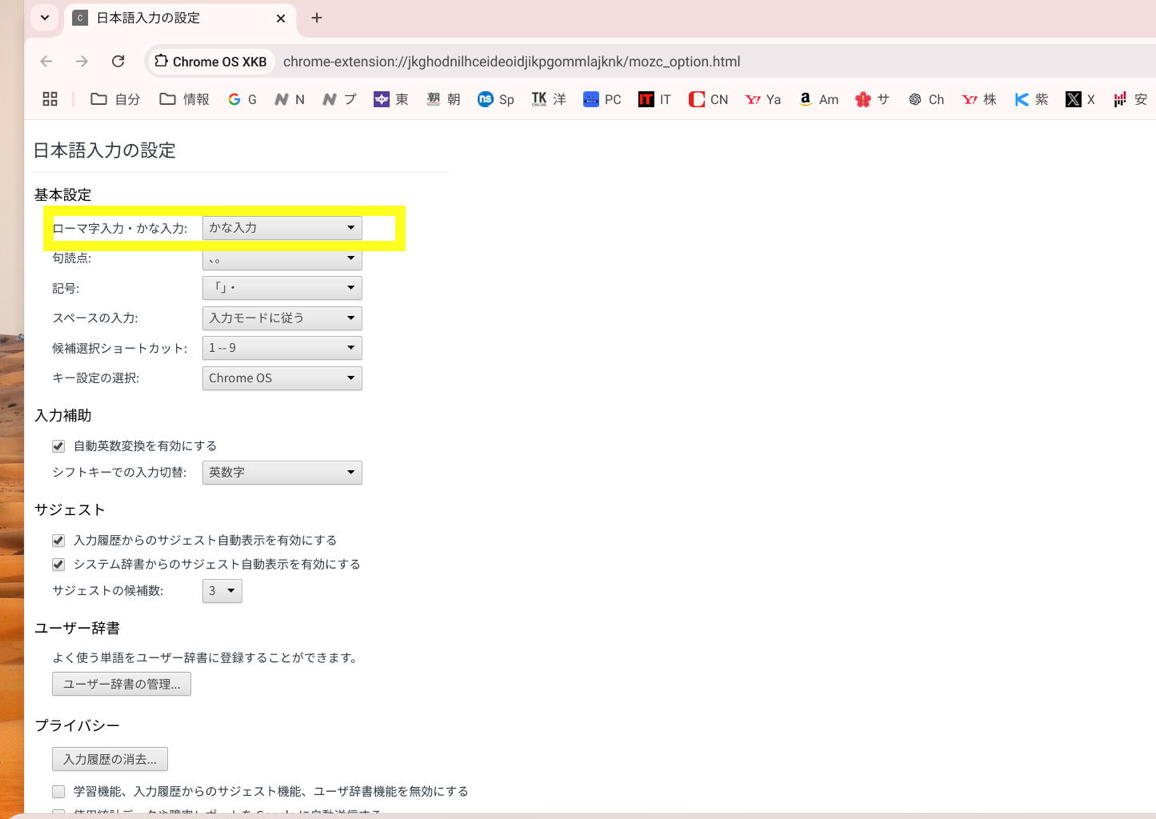Enable 学習機能 disable option checkbox
This screenshot has width=1156, height=819.
[58, 791]
